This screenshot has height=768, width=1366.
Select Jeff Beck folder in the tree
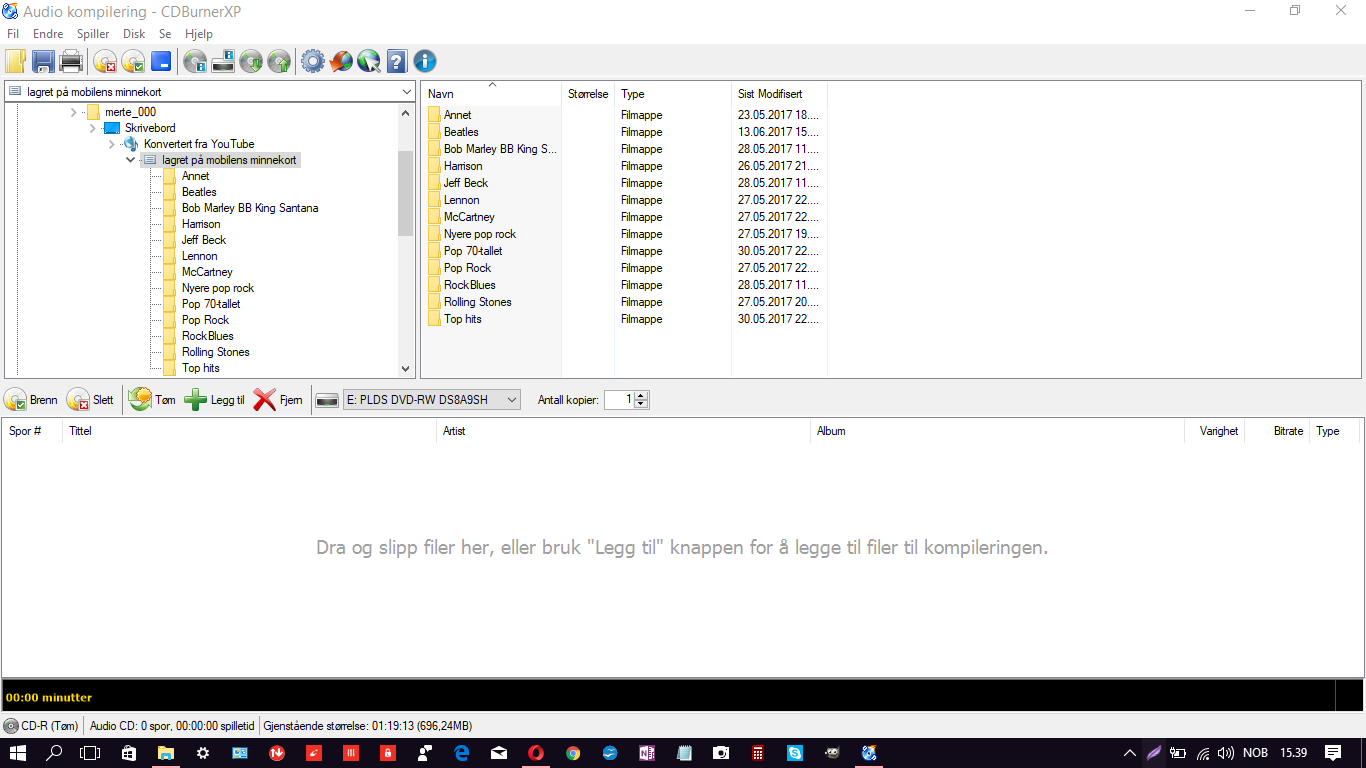(204, 240)
